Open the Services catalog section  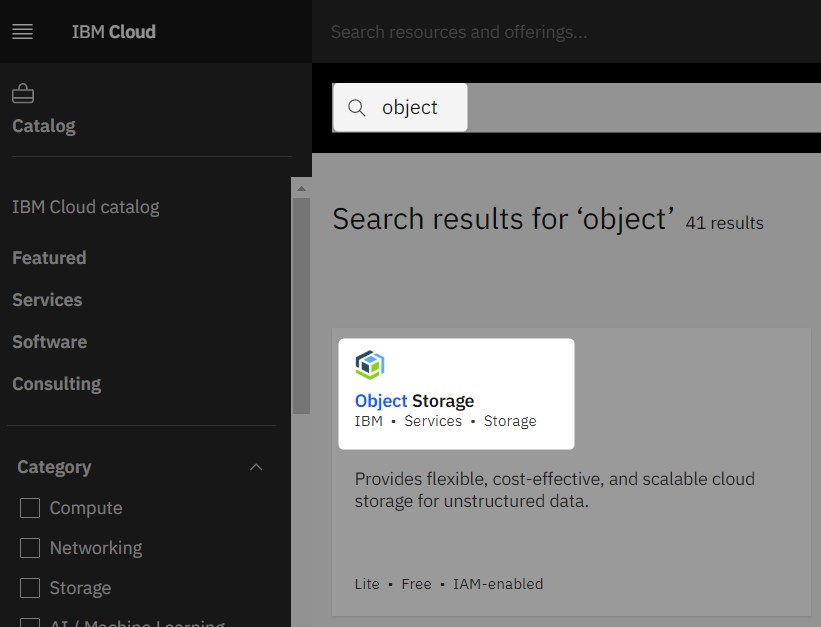point(47,300)
